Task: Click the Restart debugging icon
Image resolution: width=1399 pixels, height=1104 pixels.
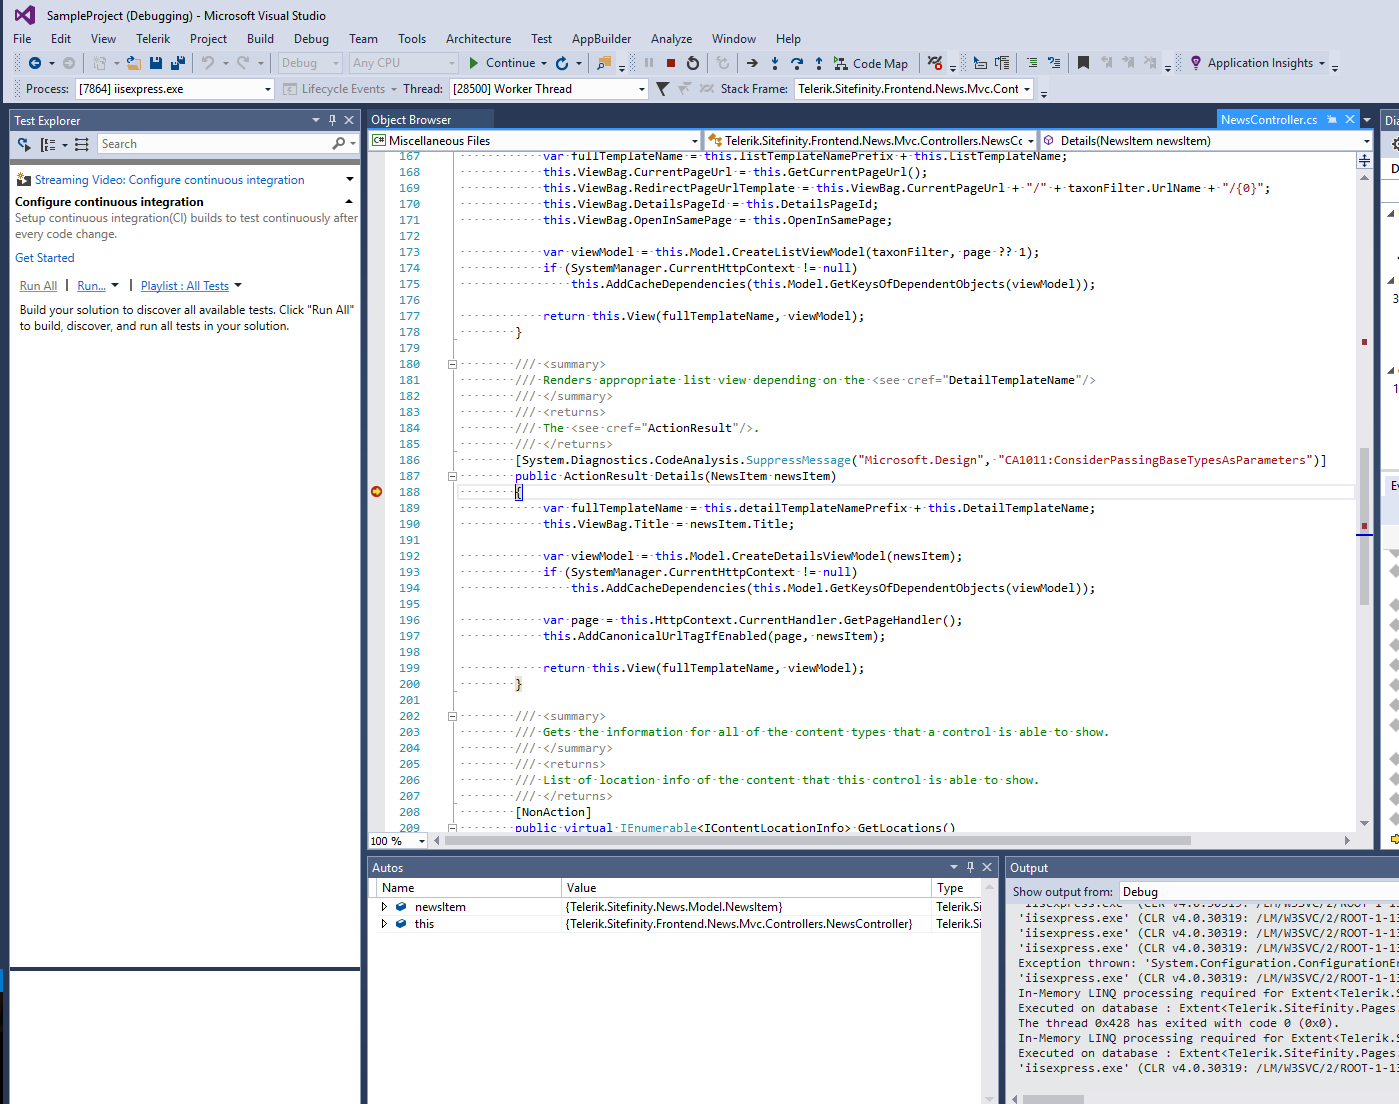Action: [693, 63]
